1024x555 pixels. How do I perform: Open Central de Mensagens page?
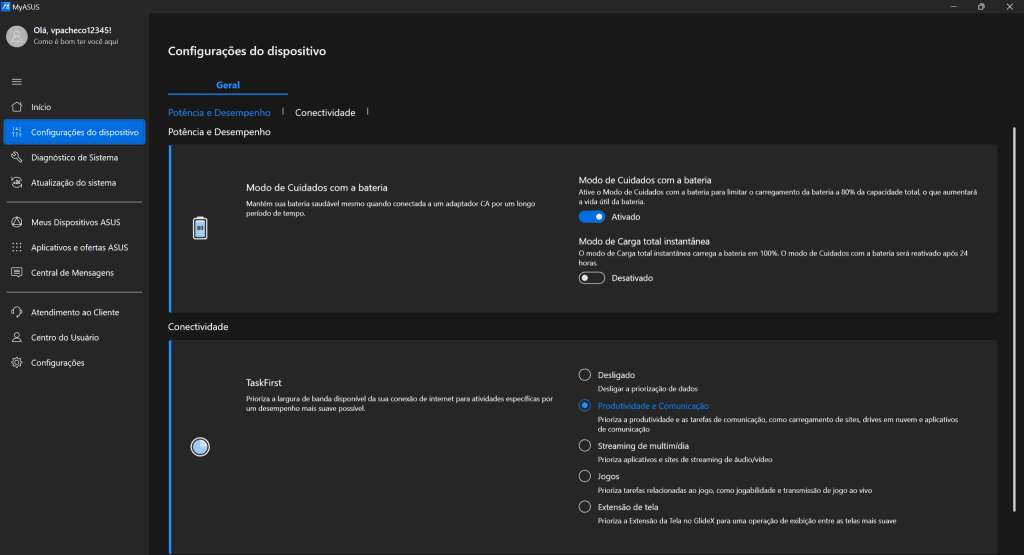coord(74,272)
